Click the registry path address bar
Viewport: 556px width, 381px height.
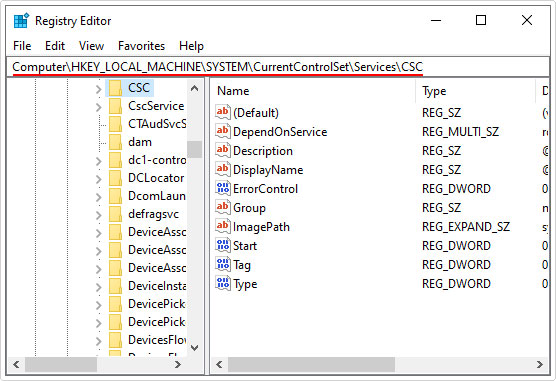pos(278,67)
